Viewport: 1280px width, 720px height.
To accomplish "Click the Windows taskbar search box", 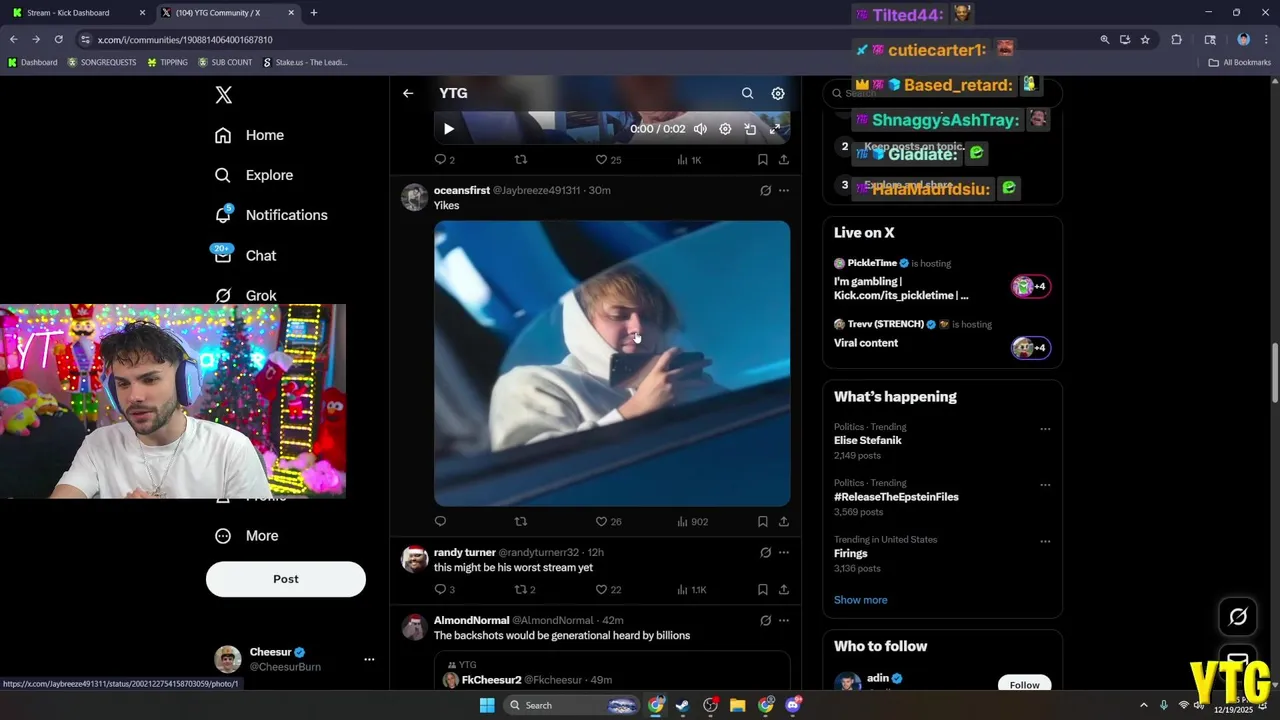I will click(570, 705).
